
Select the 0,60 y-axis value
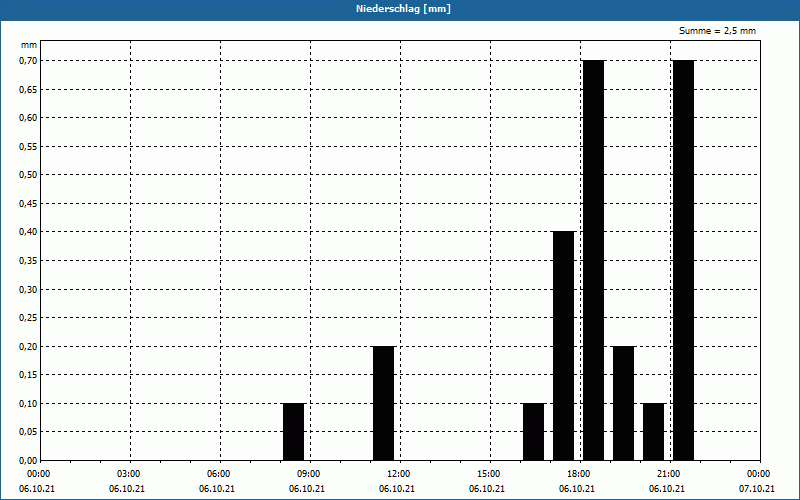[x=29, y=118]
